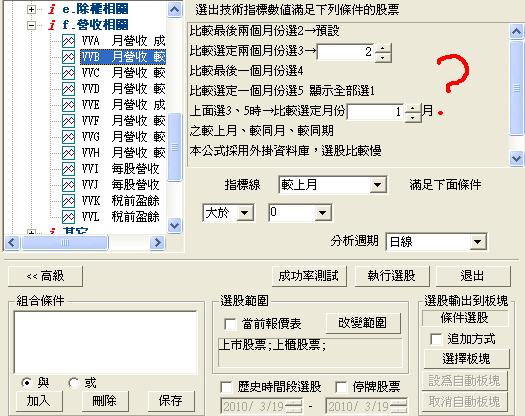Click the chart icon next to VVL
Screen dimensions: 525x416
68,217
